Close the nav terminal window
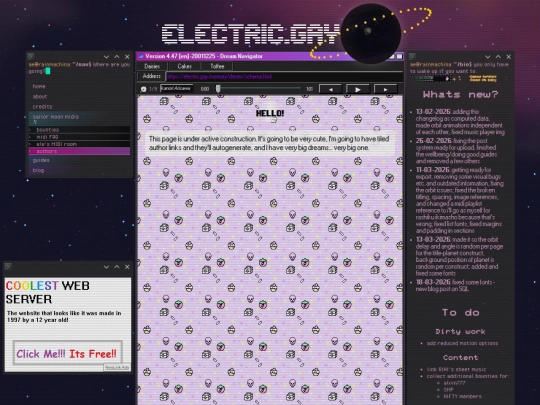540x405 pixels. [127, 57]
